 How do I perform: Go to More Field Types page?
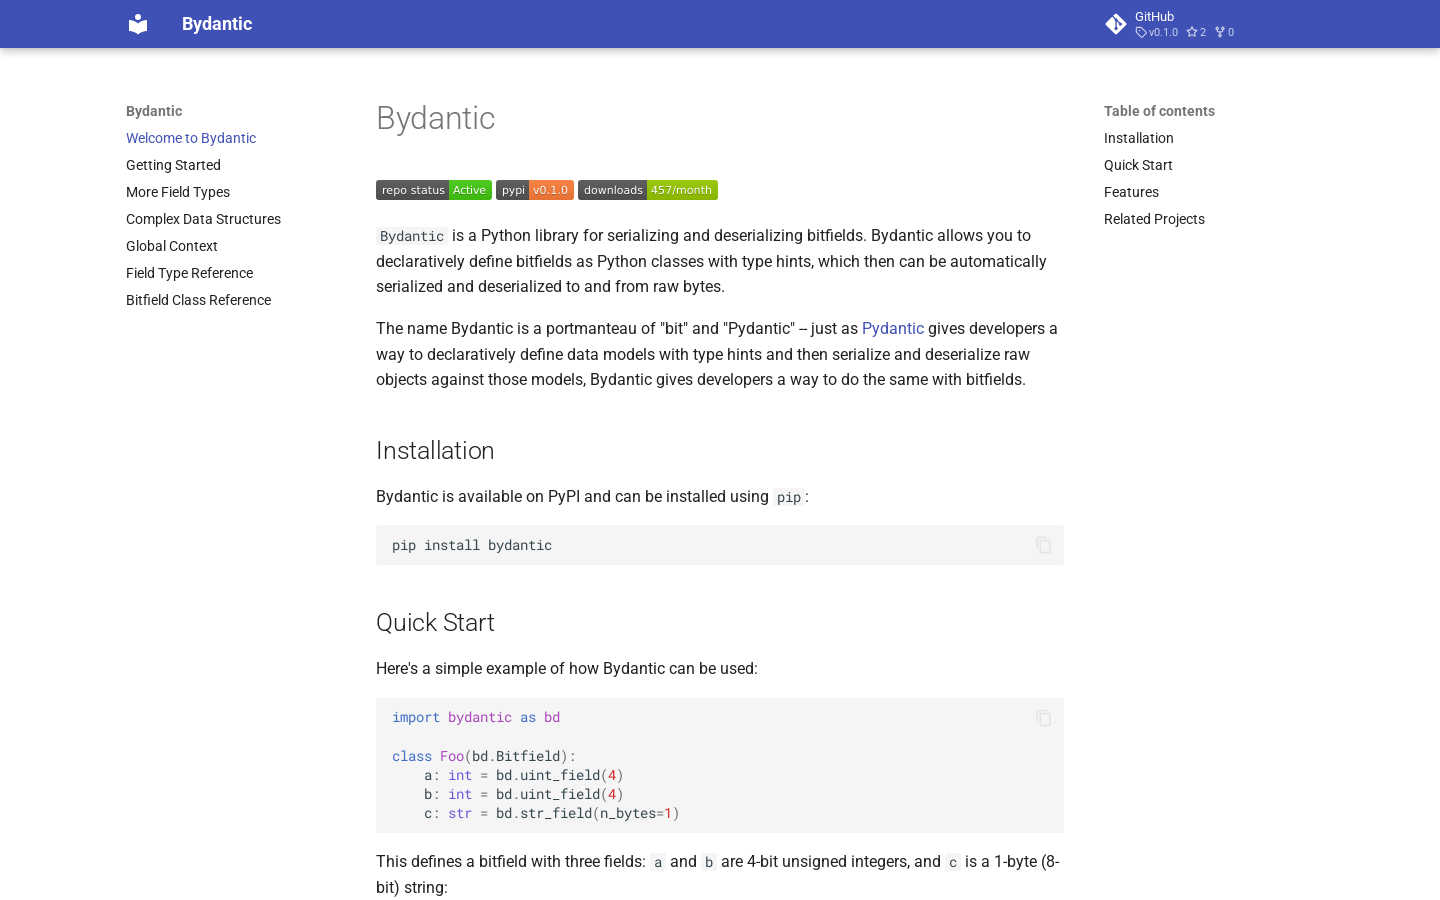(178, 192)
